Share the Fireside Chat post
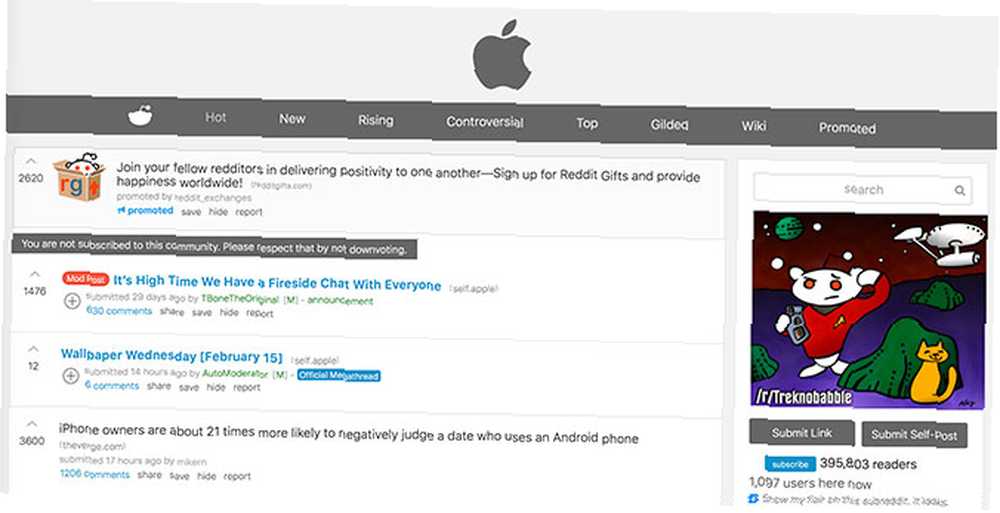The width and height of the screenshot is (1000, 513). [172, 312]
